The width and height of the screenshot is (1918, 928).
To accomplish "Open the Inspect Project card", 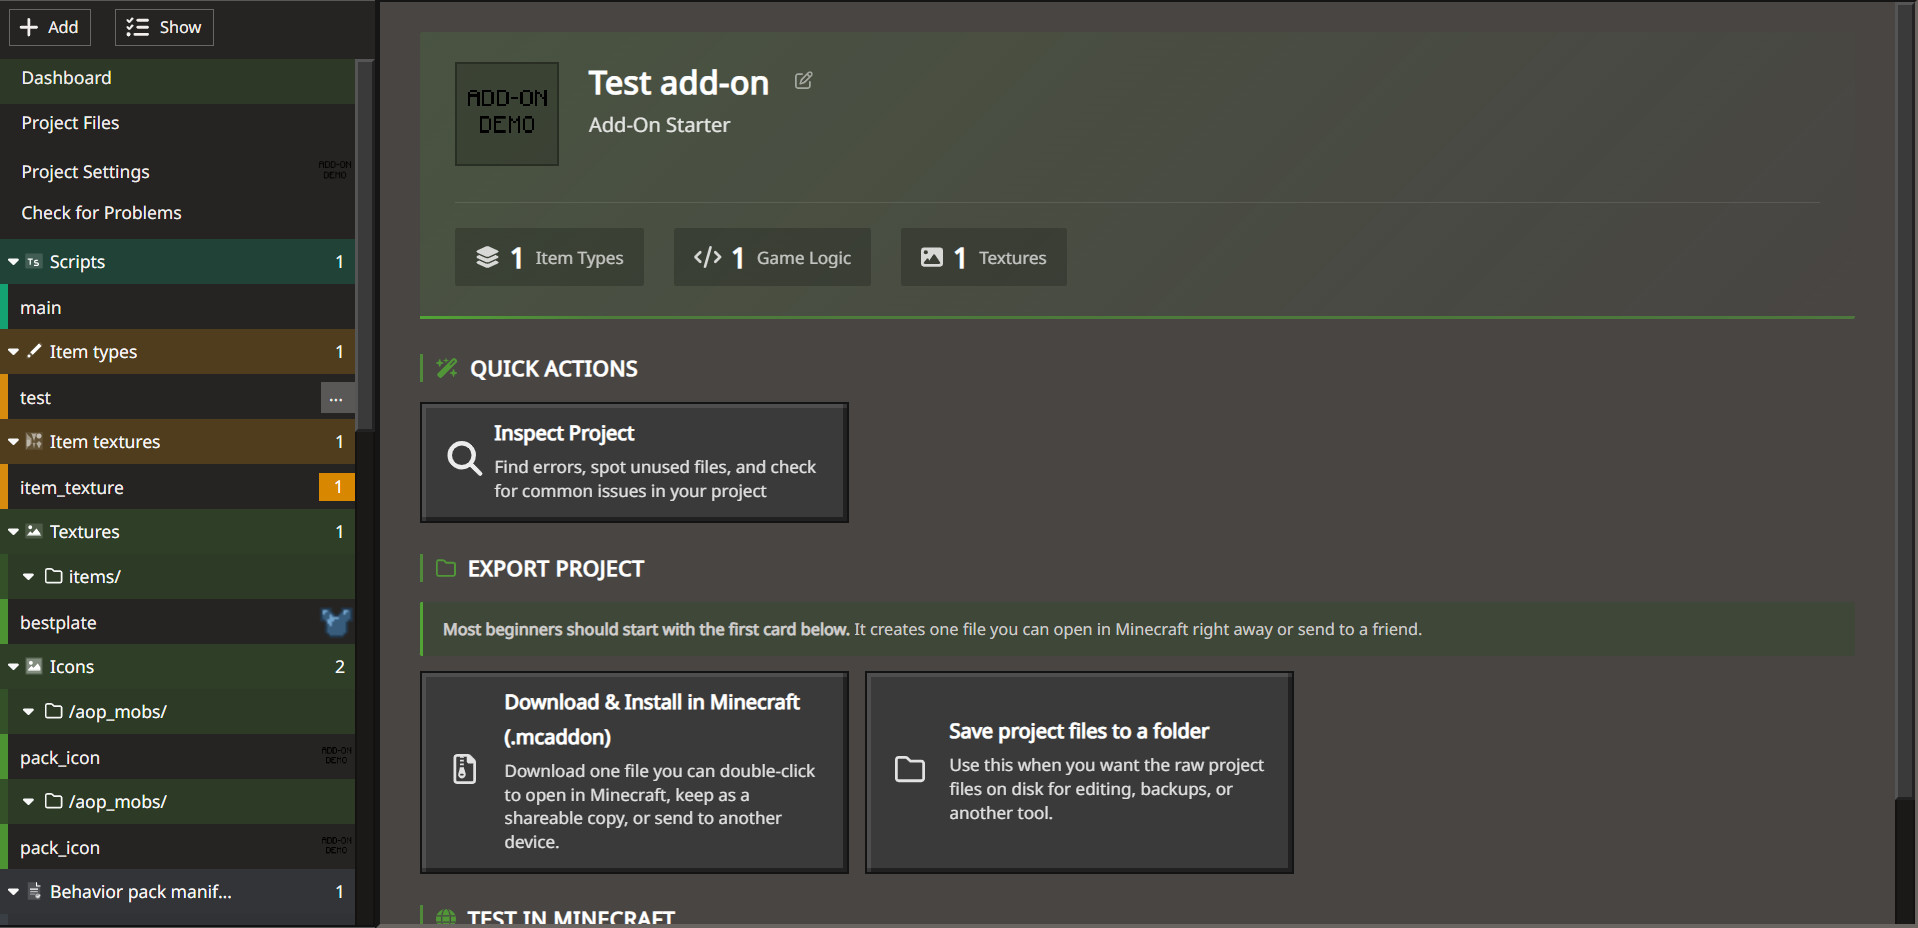I will [x=634, y=462].
